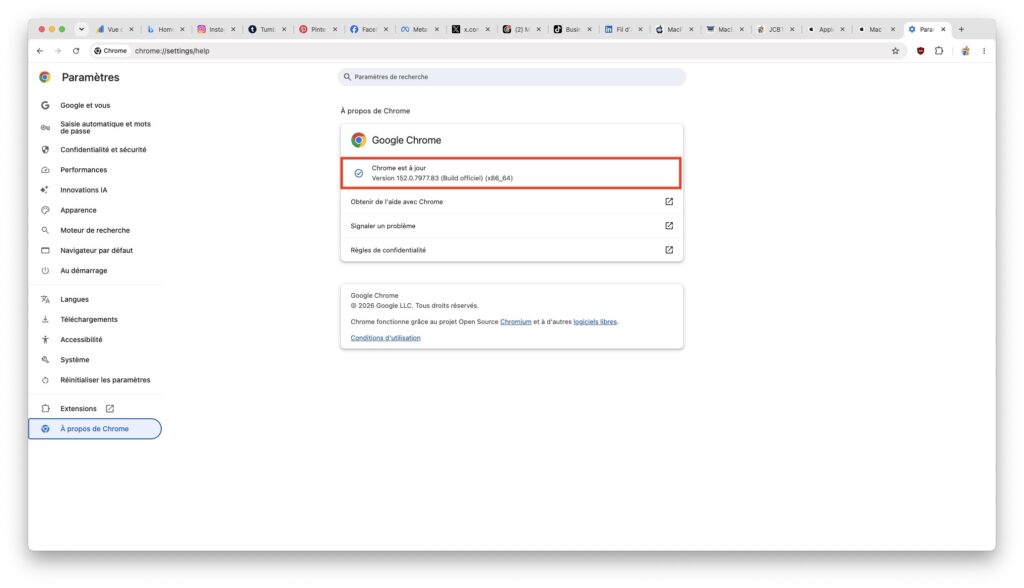1024x588 pixels.
Task: Close the Facebook tab
Action: pyautogui.click(x=386, y=29)
